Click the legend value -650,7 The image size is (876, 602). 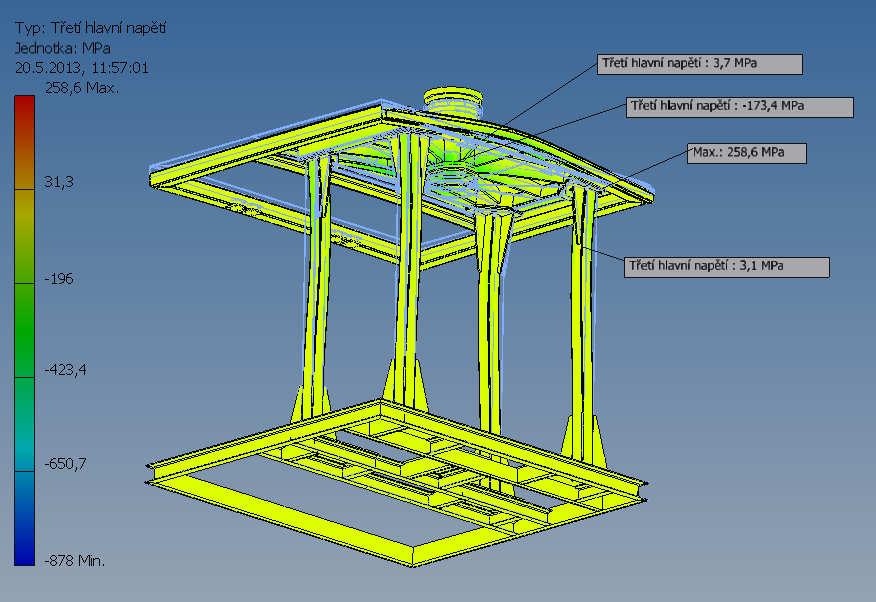[x=65, y=464]
